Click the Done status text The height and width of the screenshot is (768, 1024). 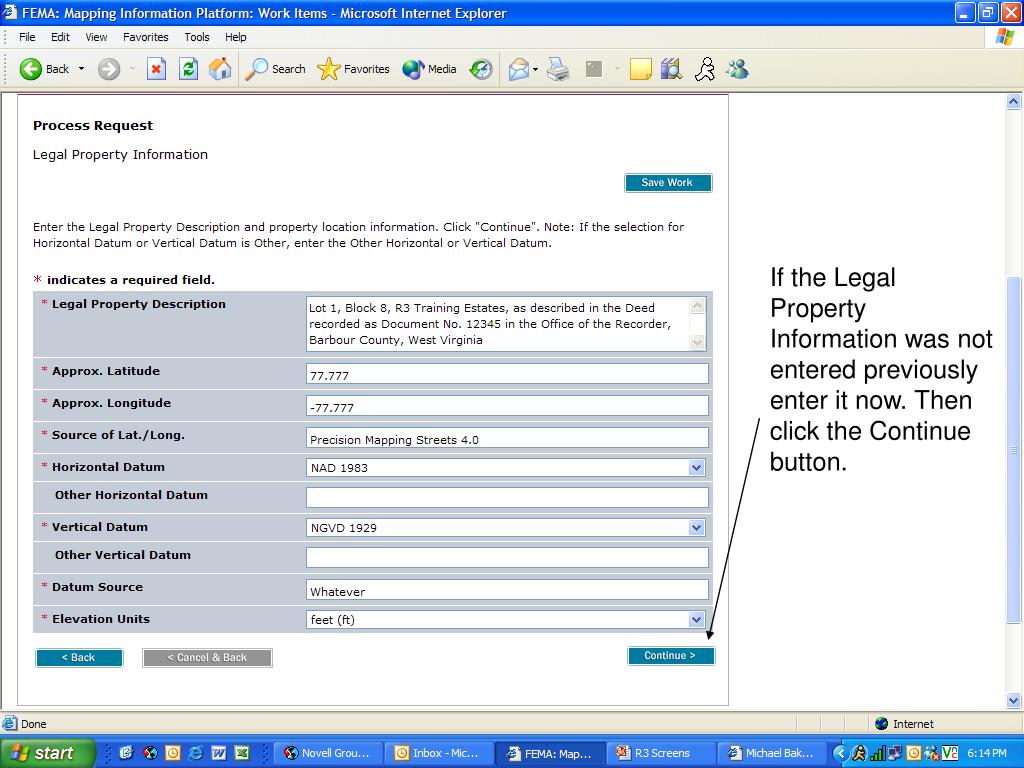pyautogui.click(x=33, y=724)
